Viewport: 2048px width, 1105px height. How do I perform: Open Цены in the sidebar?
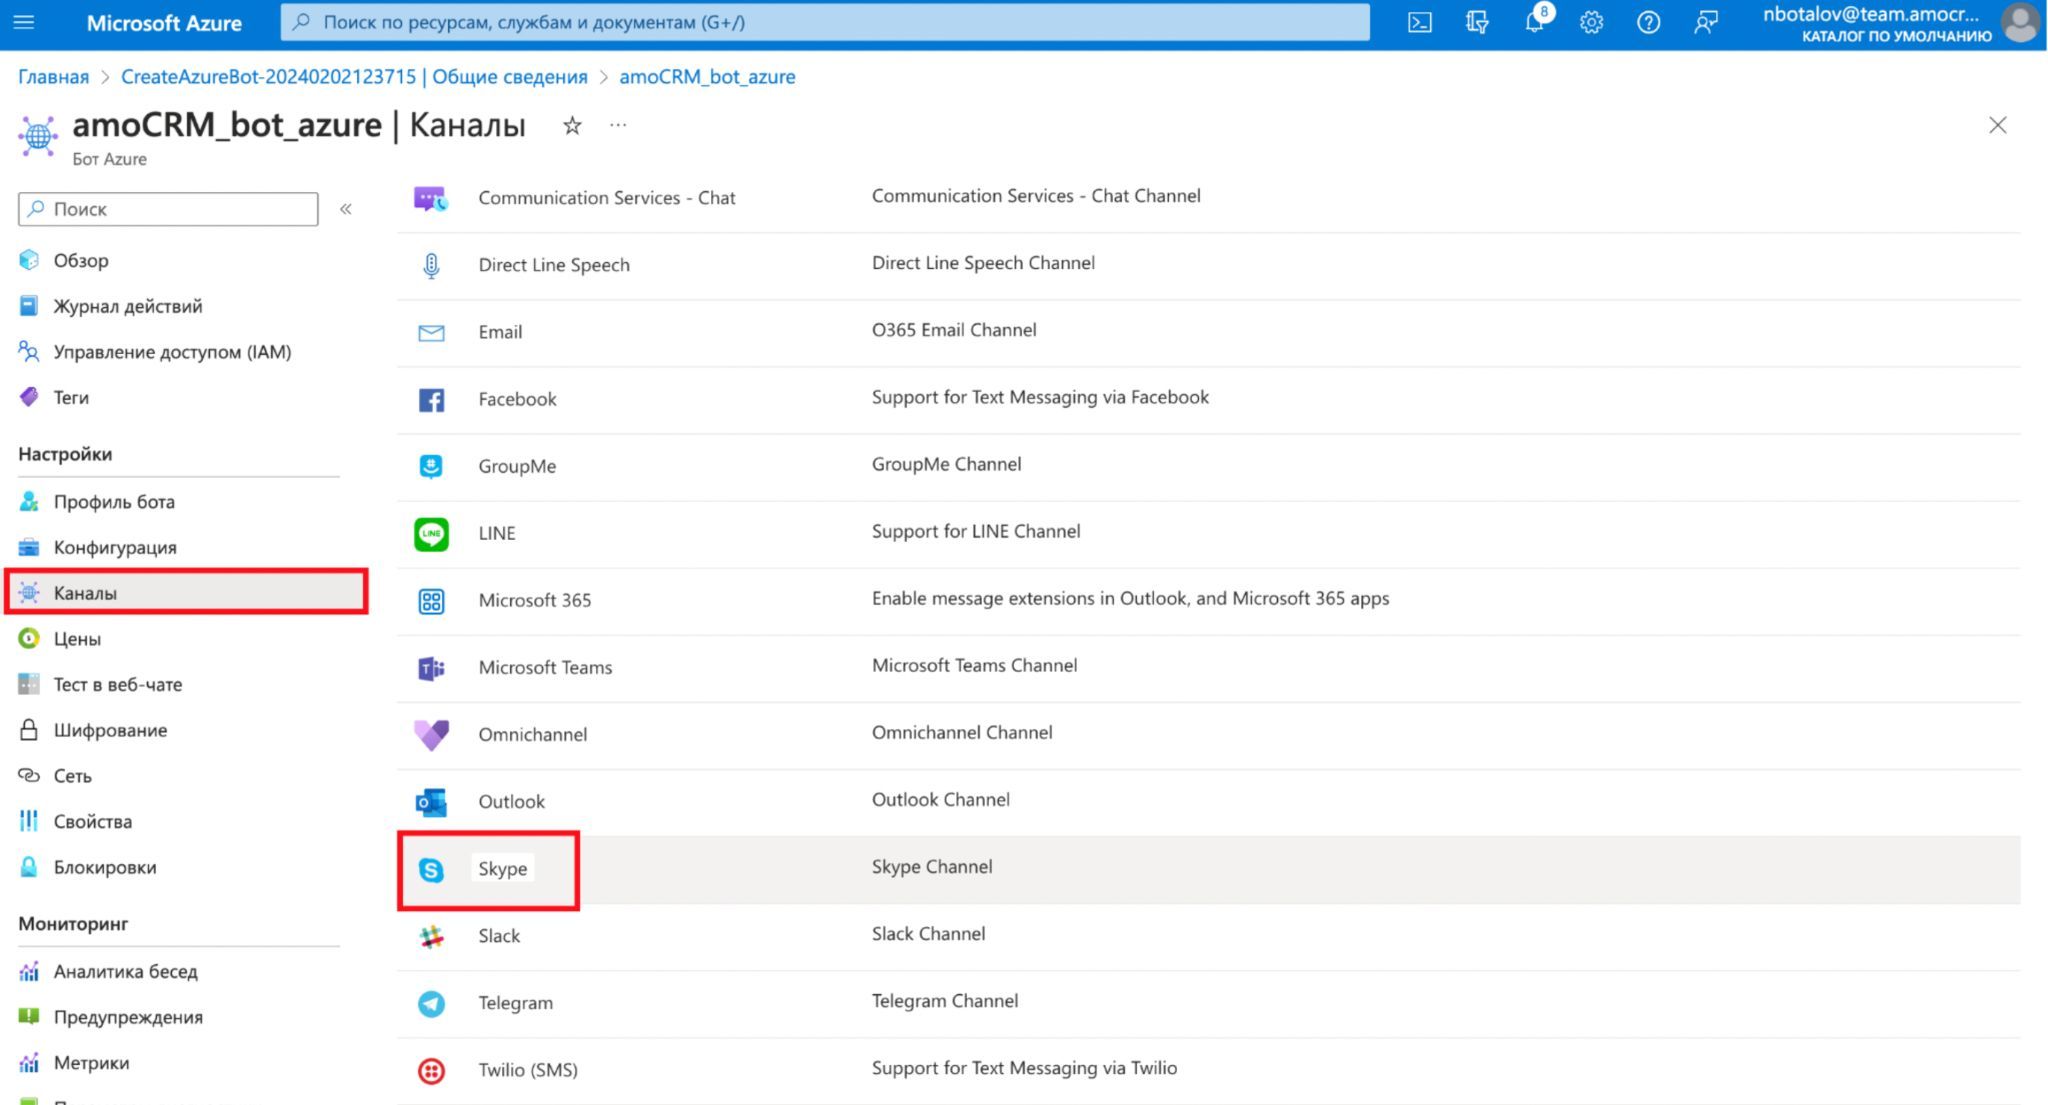77,639
